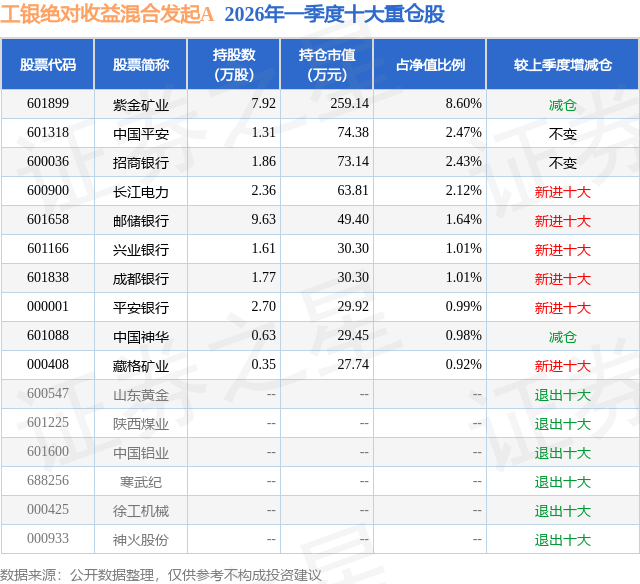This screenshot has height=584, width=640.
Task: Click stock code 600547
Action: tap(48, 393)
